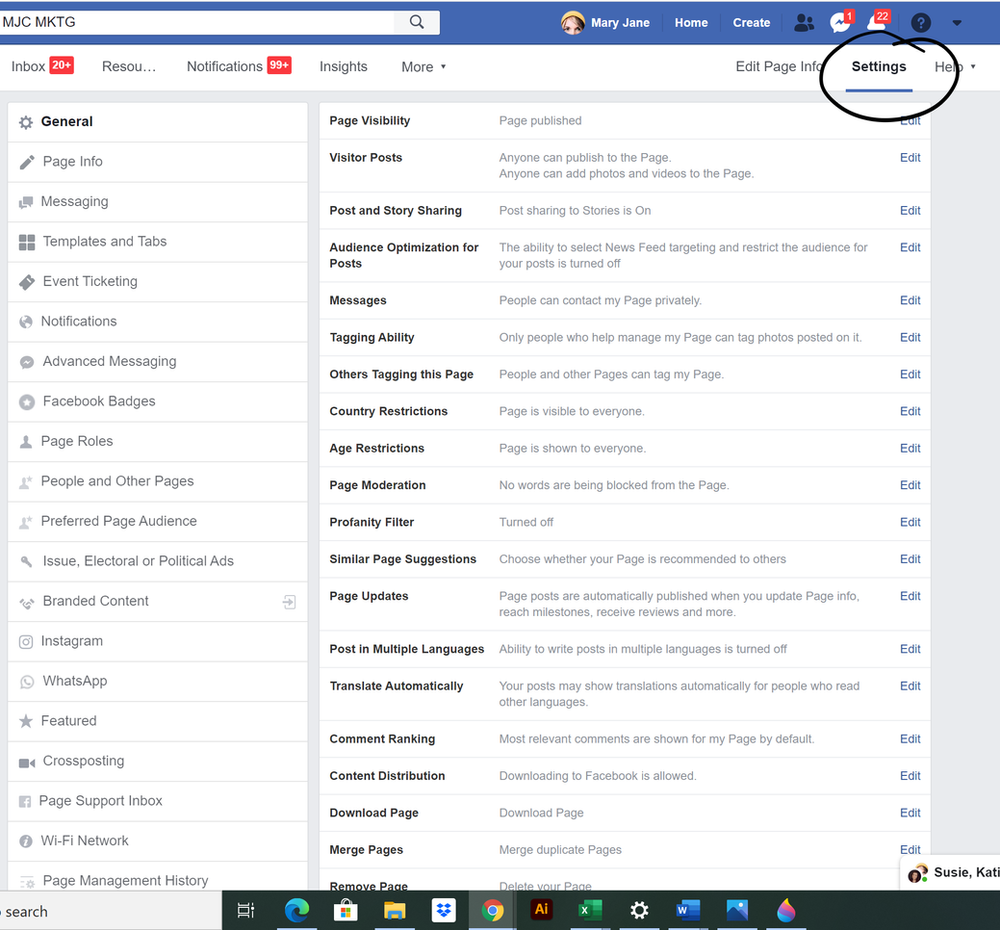Switch to the Inbox tab
This screenshot has height=930, width=1000.
(x=42, y=66)
